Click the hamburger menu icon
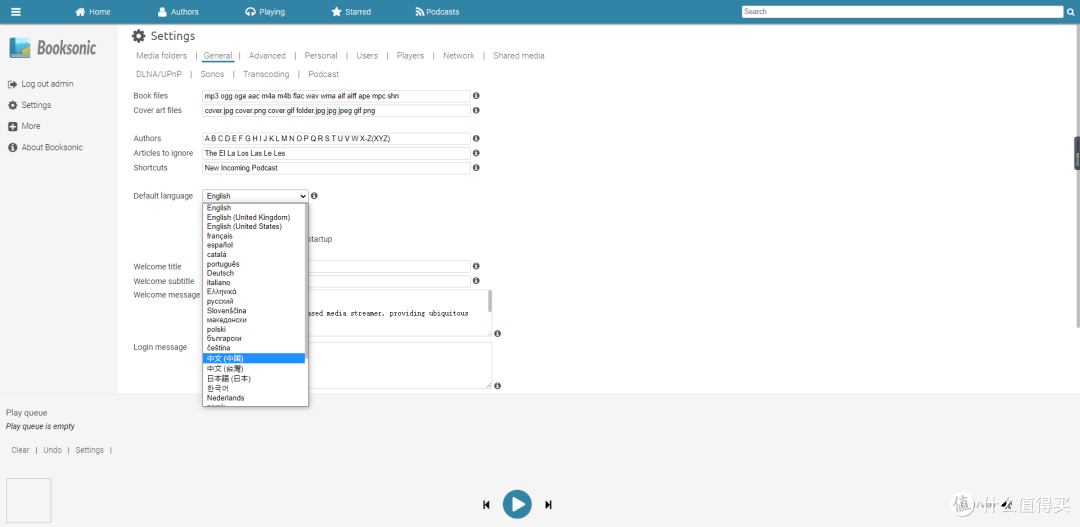1080x527 pixels. 16,12
